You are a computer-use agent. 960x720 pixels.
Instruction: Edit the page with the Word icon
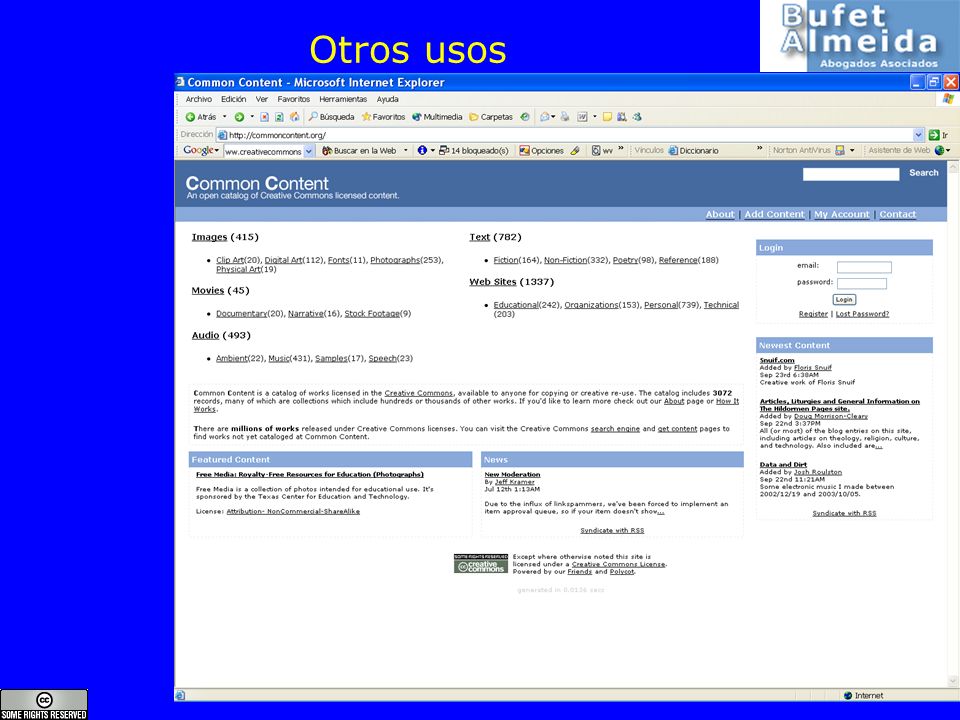pyautogui.click(x=582, y=117)
